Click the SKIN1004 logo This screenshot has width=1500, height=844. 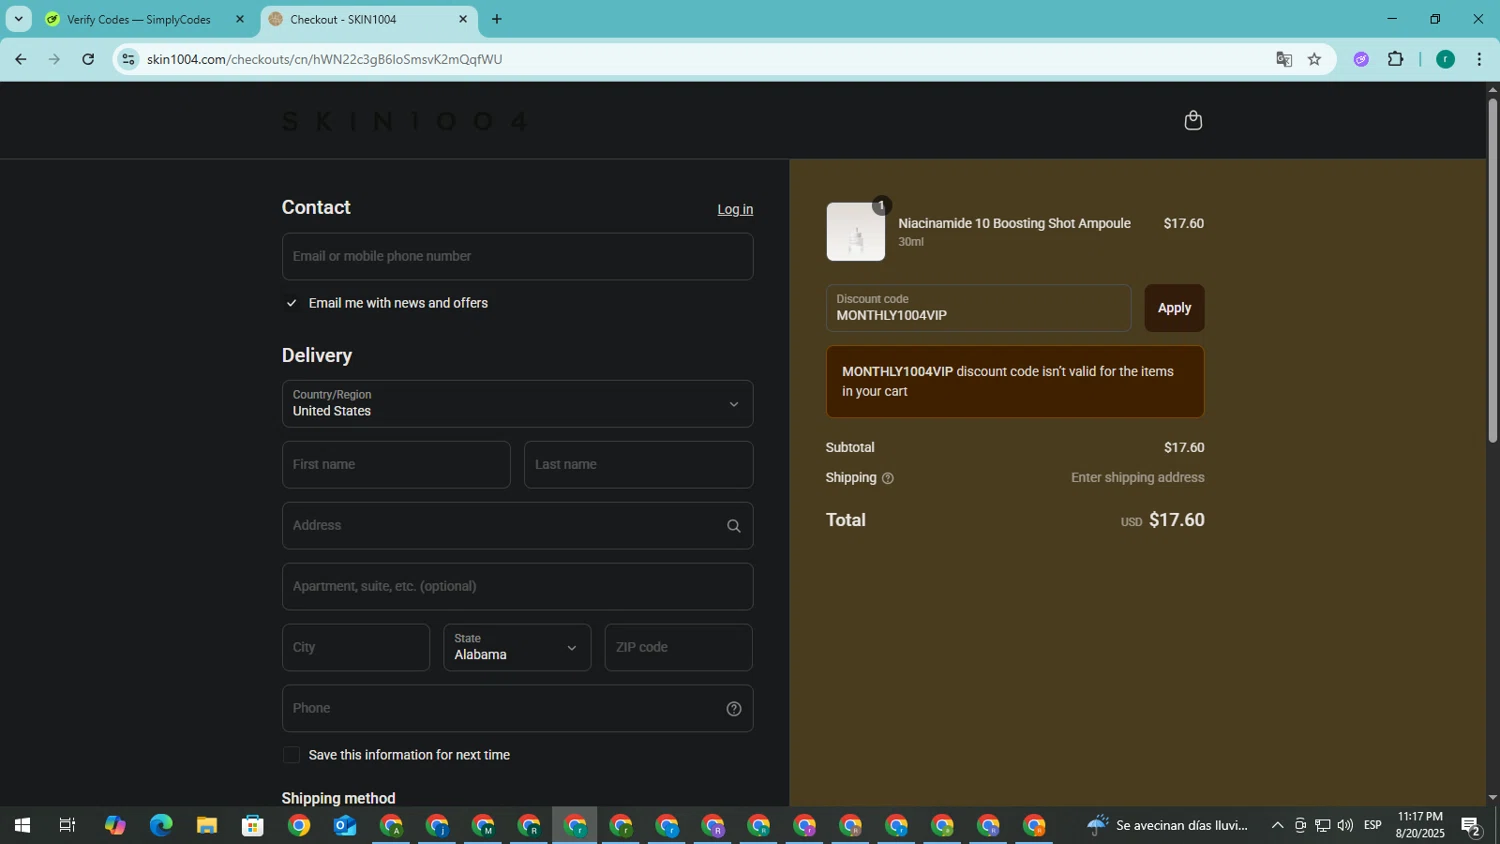(405, 121)
